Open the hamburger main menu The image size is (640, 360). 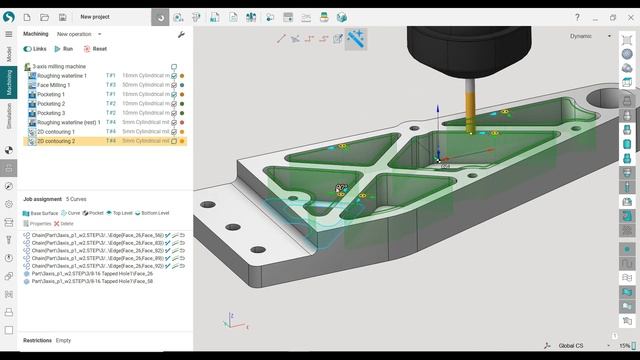click(x=9, y=34)
